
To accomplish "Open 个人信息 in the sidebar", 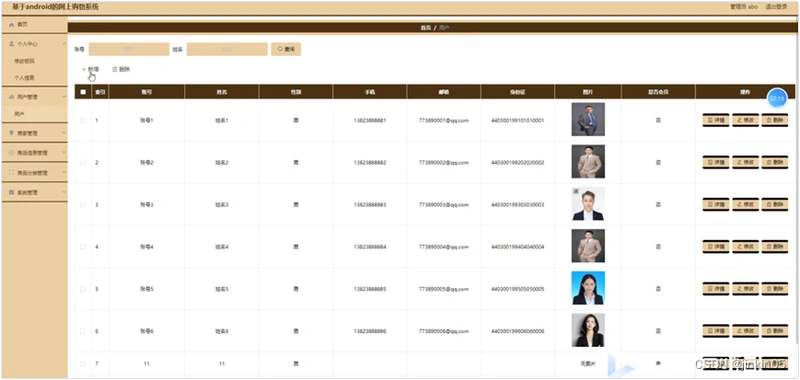I will point(24,78).
